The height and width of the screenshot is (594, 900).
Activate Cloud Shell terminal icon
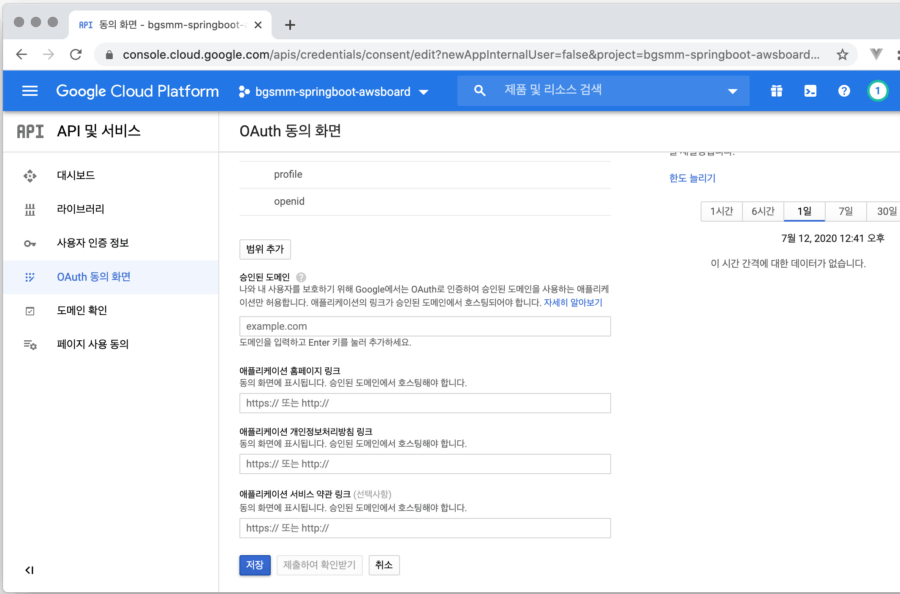810,91
